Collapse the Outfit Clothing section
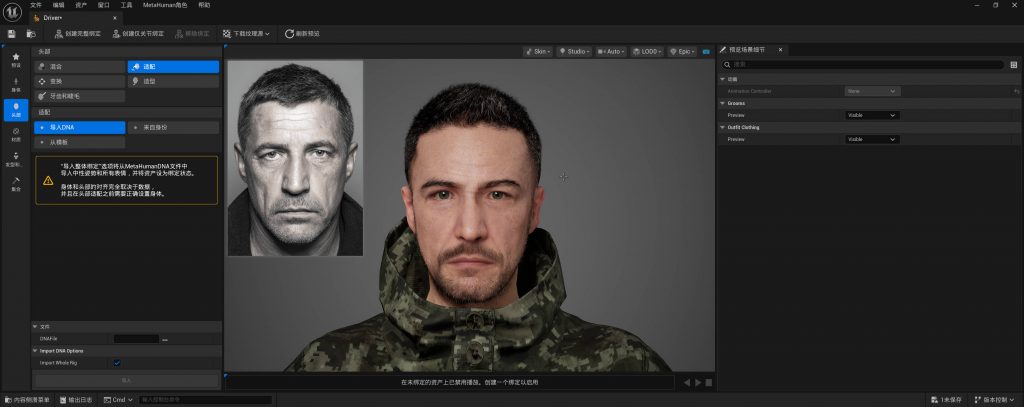The height and width of the screenshot is (407, 1024). (x=723, y=127)
